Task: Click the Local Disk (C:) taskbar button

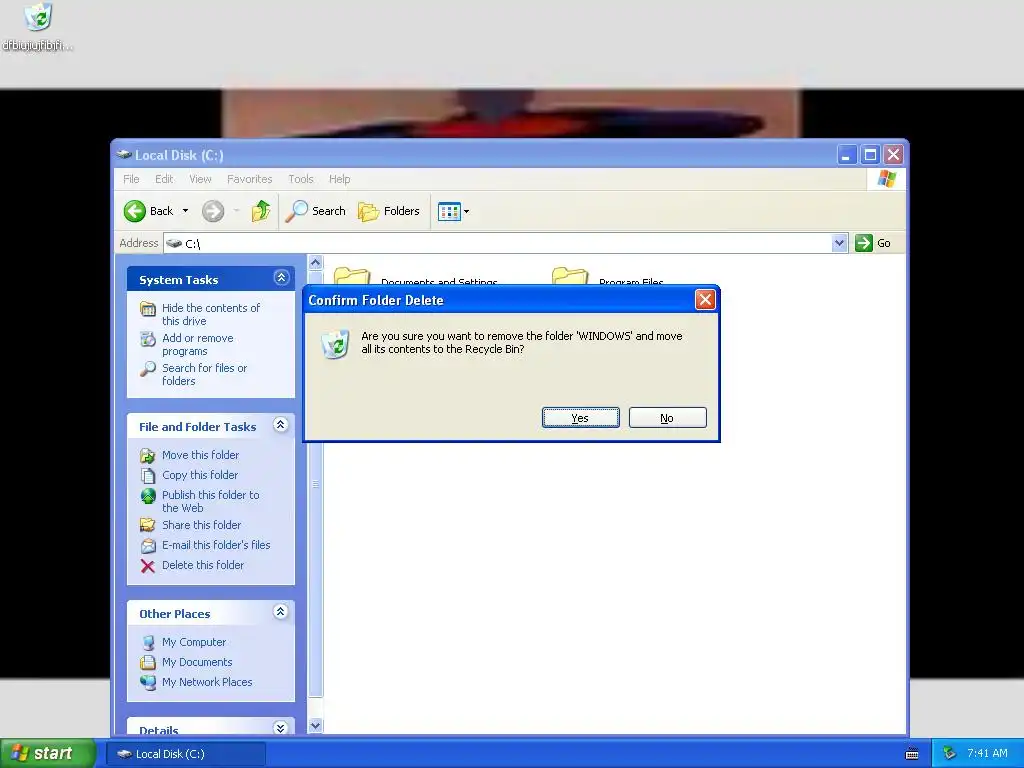Action: (185, 754)
